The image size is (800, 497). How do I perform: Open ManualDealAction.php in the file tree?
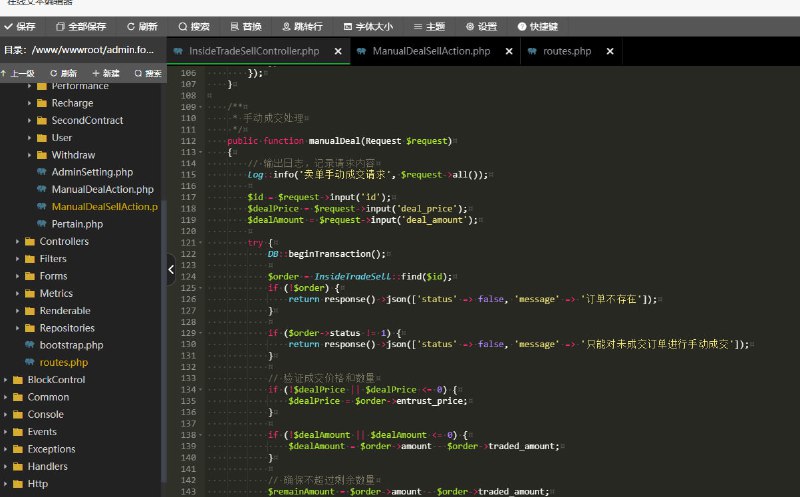click(103, 189)
